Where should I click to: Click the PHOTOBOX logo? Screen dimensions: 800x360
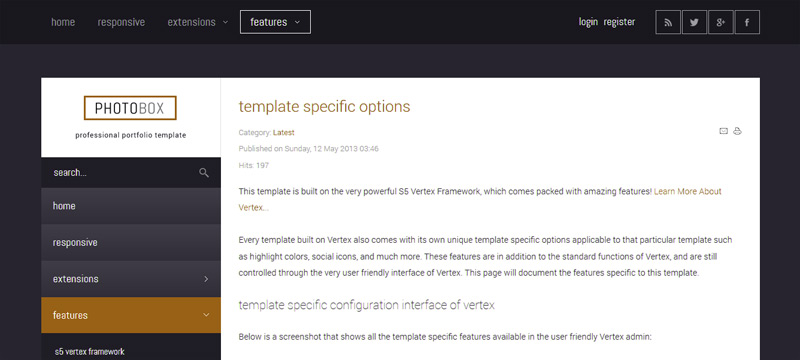click(x=130, y=108)
